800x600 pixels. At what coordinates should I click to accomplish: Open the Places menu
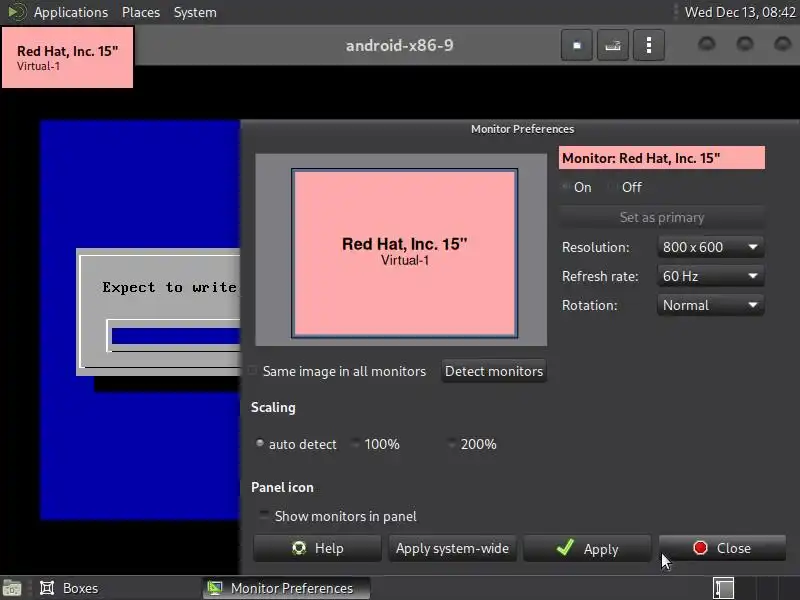(x=141, y=12)
